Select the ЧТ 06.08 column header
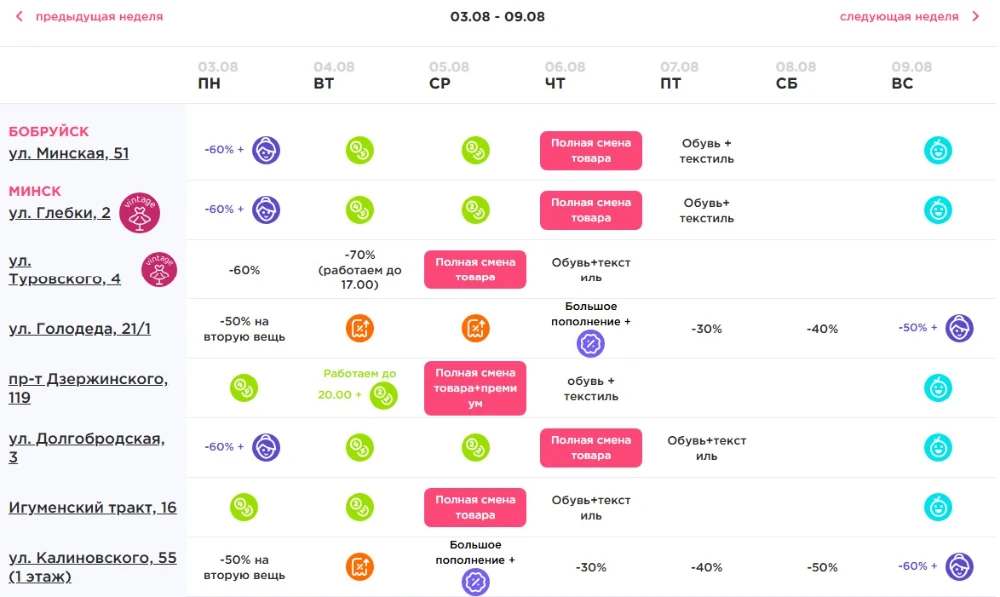The width and height of the screenshot is (1000, 597). click(564, 75)
